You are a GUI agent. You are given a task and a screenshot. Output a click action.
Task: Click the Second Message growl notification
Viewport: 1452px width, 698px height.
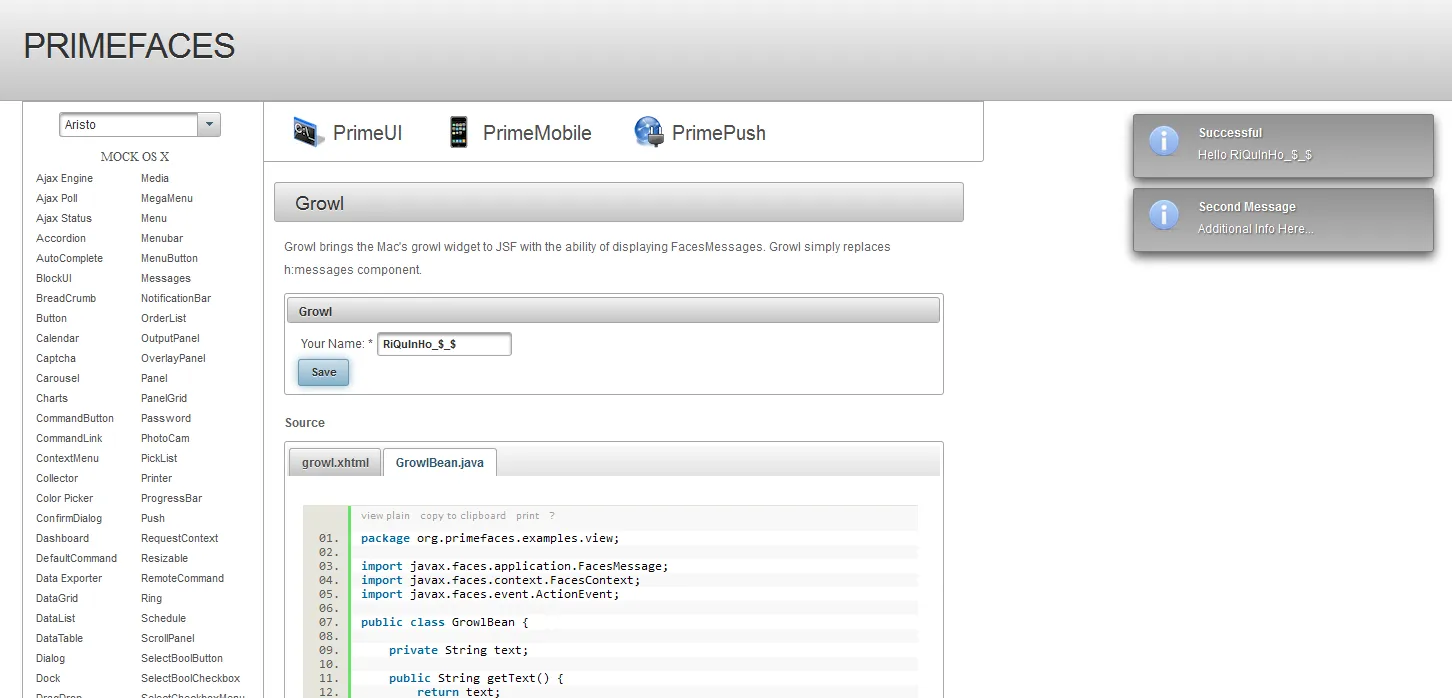coord(1283,220)
